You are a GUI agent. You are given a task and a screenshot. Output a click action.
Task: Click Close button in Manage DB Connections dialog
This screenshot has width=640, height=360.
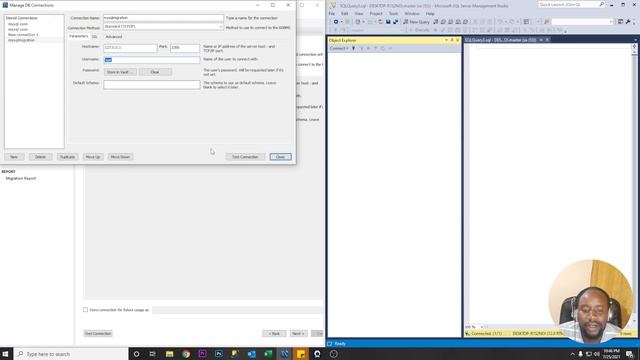[x=280, y=157]
